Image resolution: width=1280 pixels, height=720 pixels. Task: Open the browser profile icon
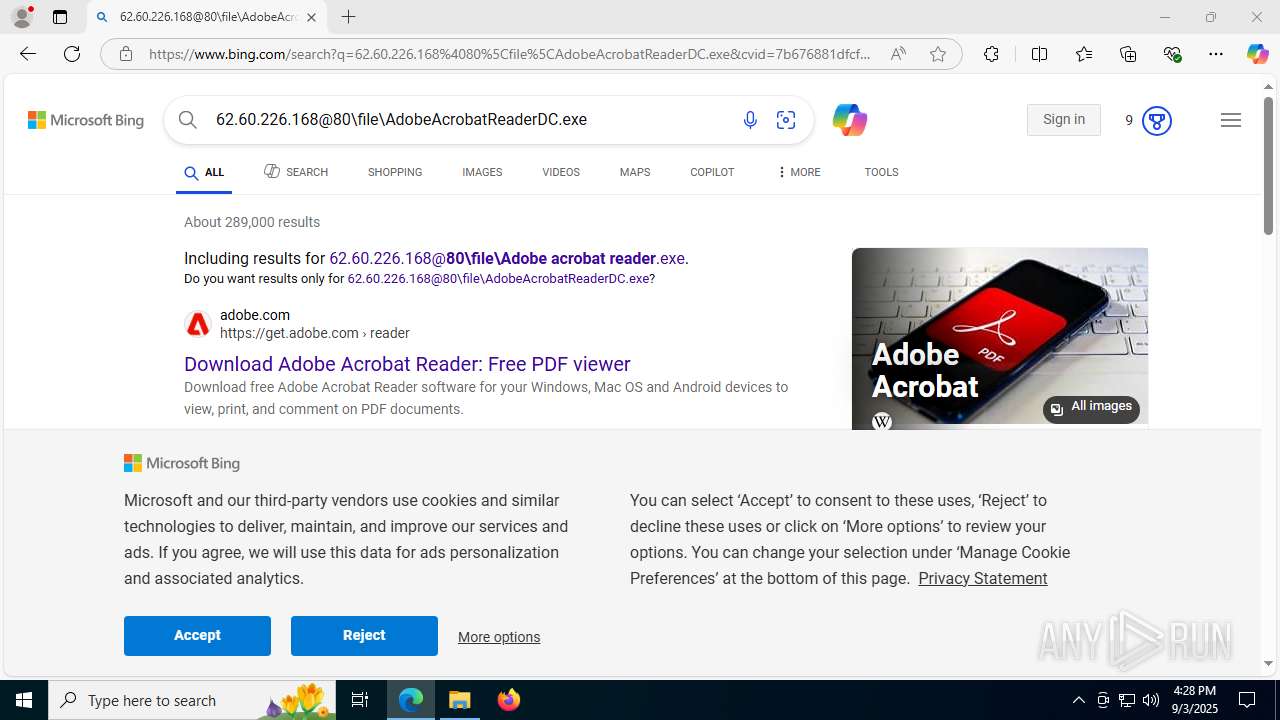[x=22, y=17]
